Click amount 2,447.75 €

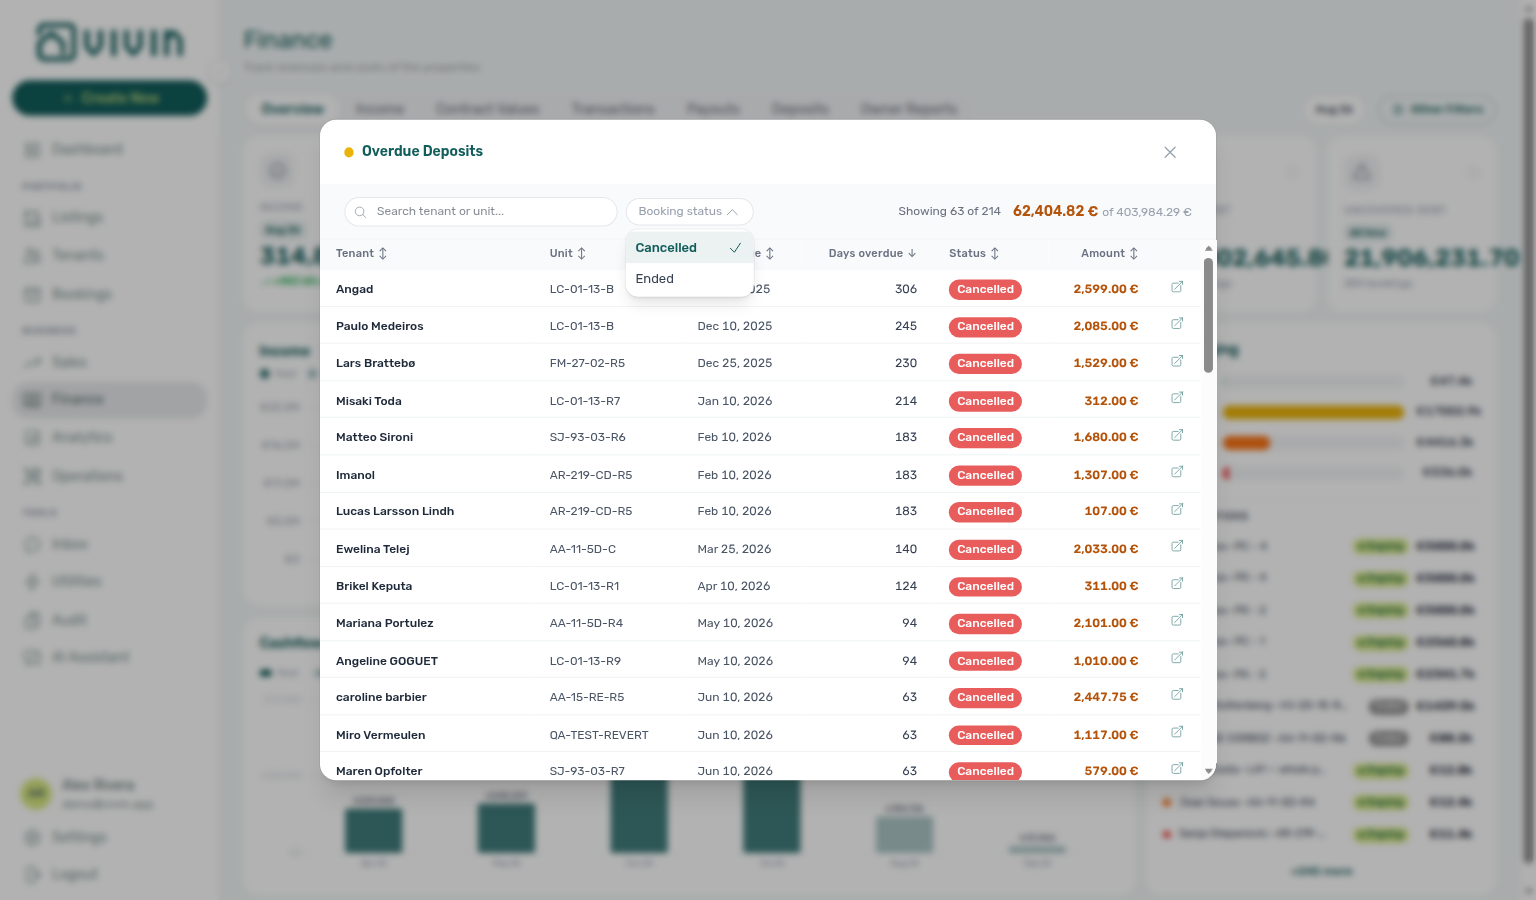[1106, 698]
